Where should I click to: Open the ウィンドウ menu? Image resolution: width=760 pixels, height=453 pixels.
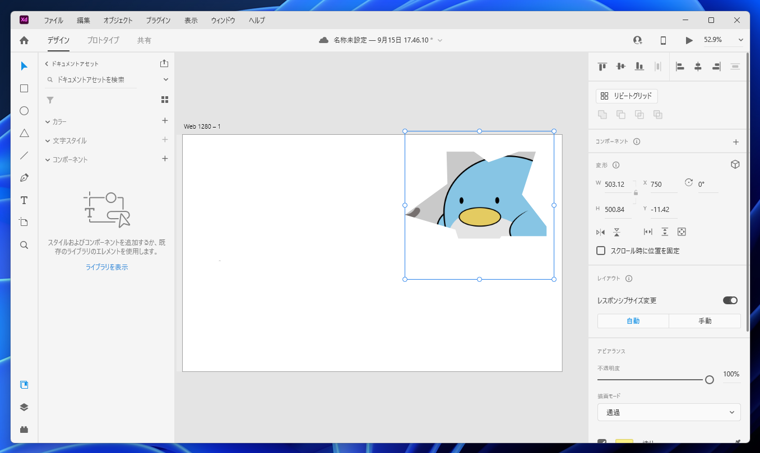coord(223,20)
